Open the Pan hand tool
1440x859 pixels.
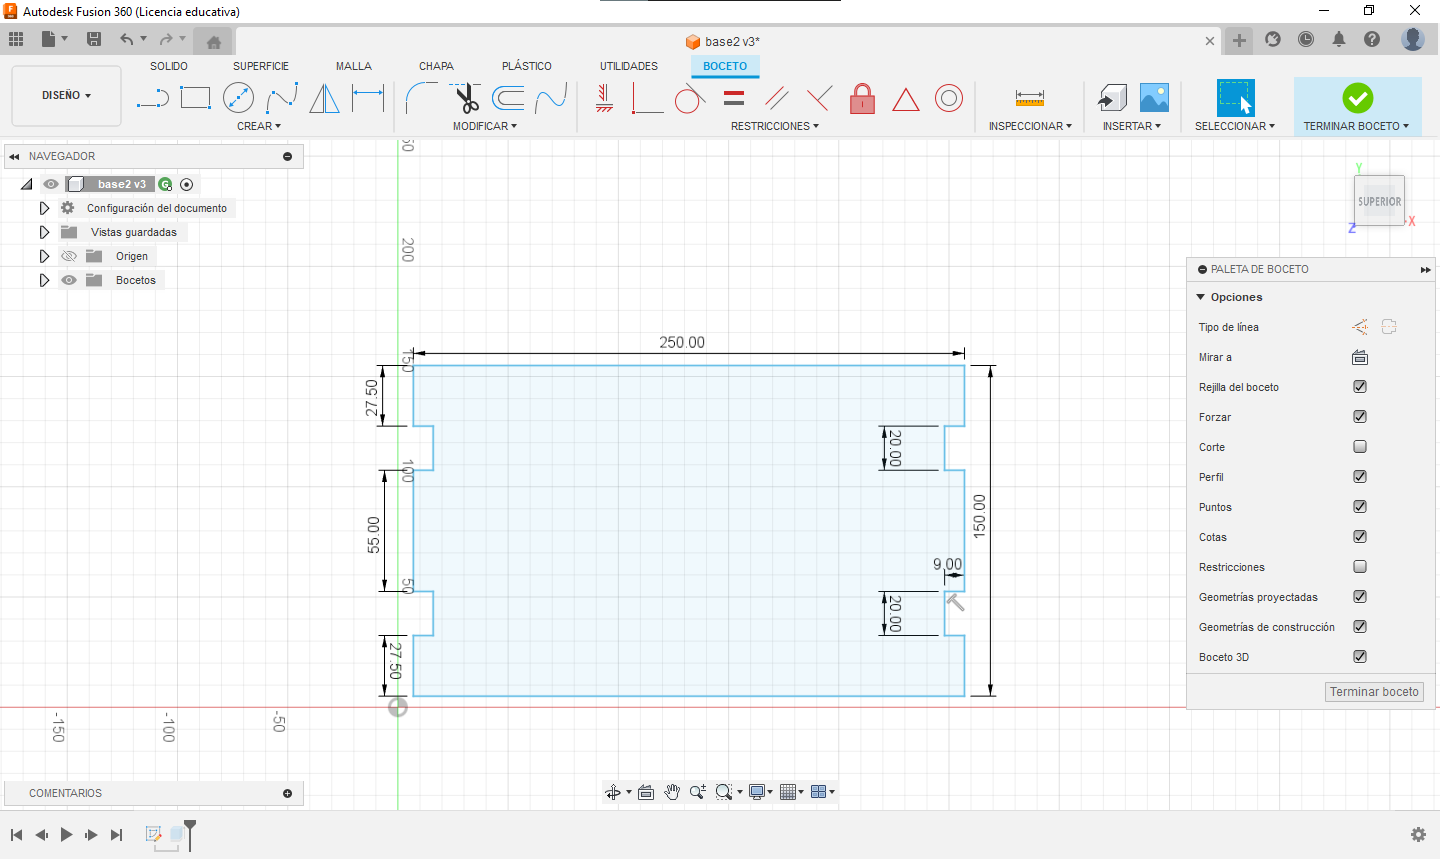point(672,792)
